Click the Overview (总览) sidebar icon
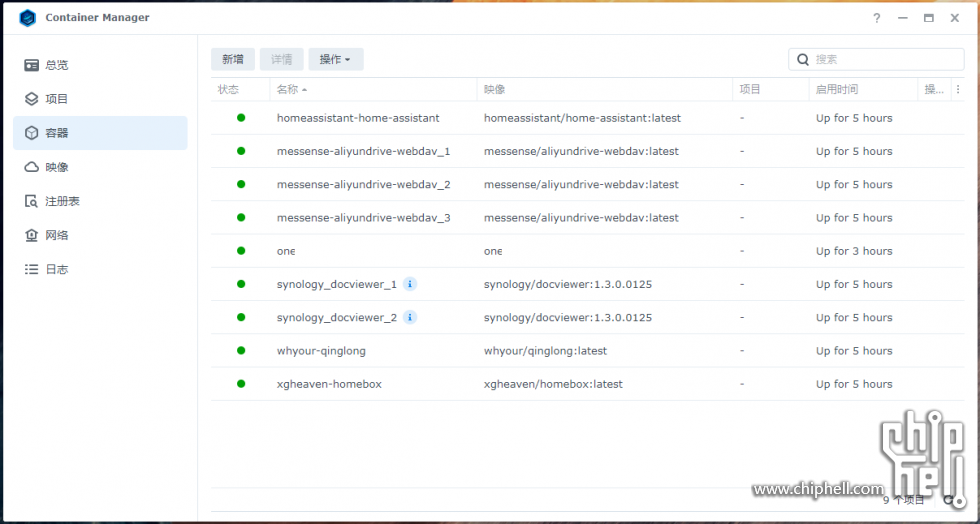 (31, 65)
